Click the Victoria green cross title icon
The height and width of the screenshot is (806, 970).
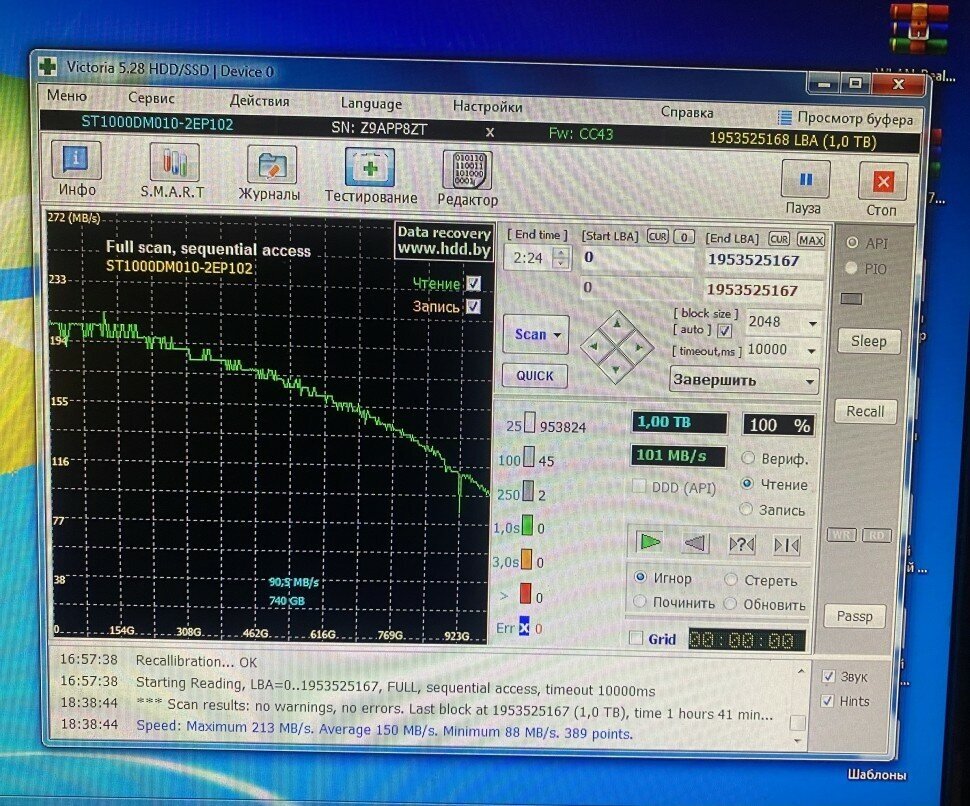(48, 66)
